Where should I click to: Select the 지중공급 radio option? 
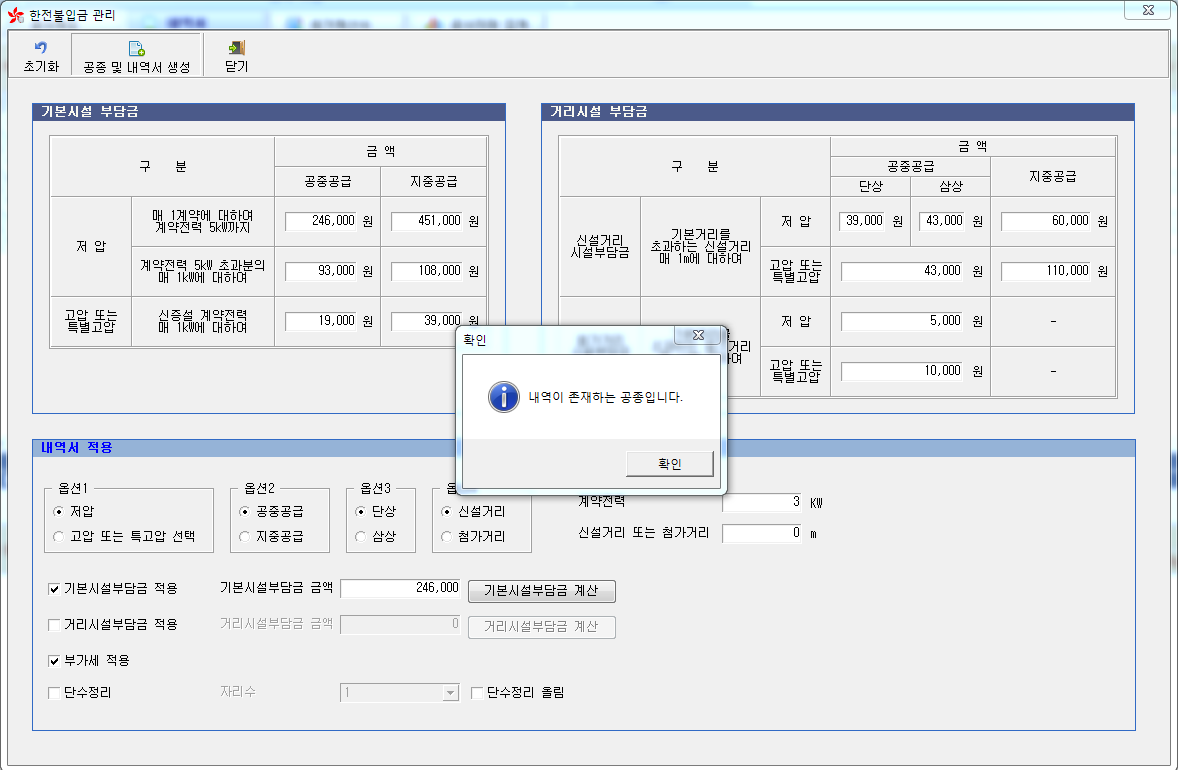click(x=245, y=536)
